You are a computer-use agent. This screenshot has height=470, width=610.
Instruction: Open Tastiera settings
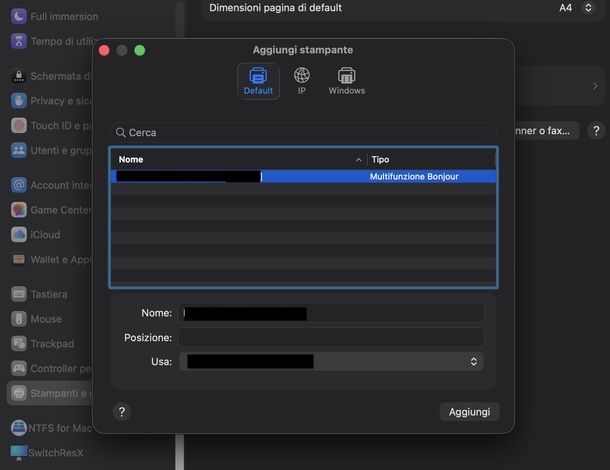coord(39,294)
